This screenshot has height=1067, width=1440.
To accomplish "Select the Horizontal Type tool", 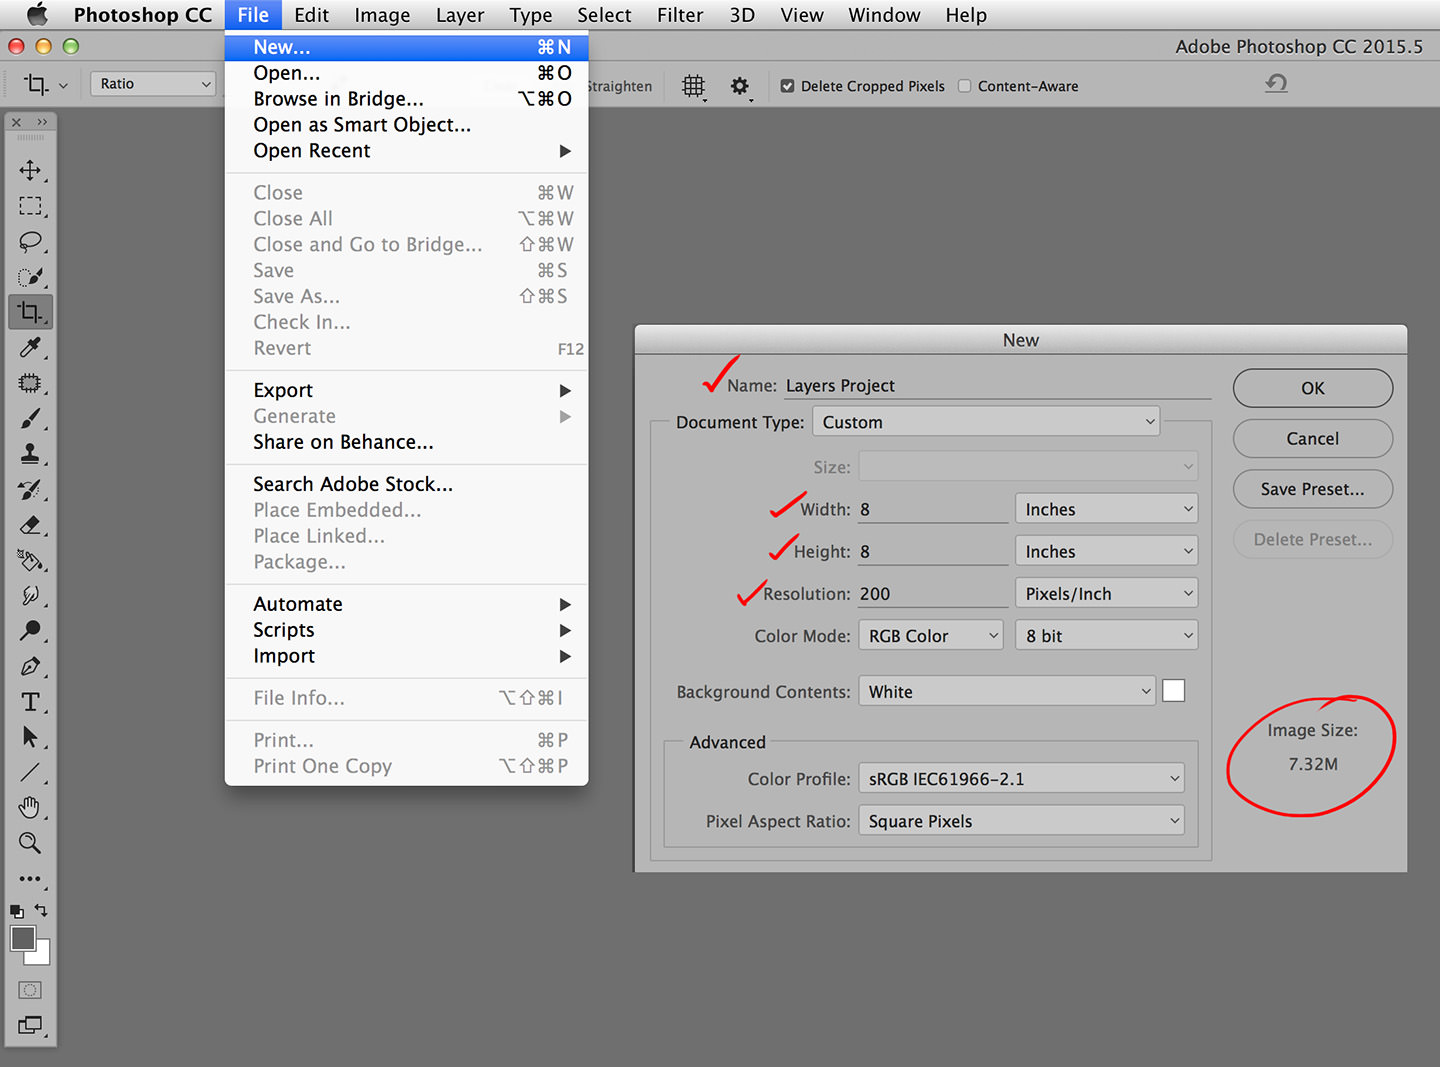I will 30,702.
